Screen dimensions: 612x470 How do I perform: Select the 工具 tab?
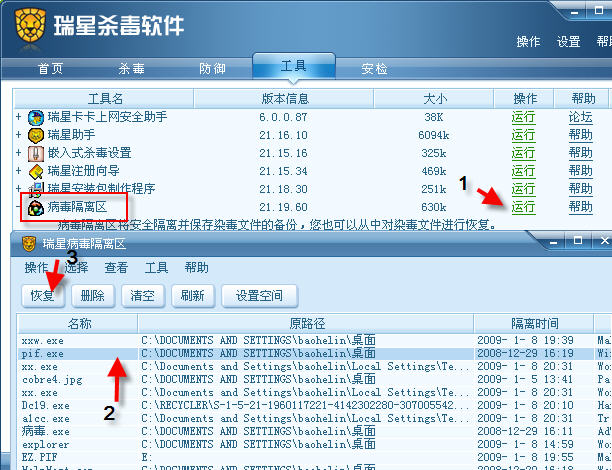294,66
